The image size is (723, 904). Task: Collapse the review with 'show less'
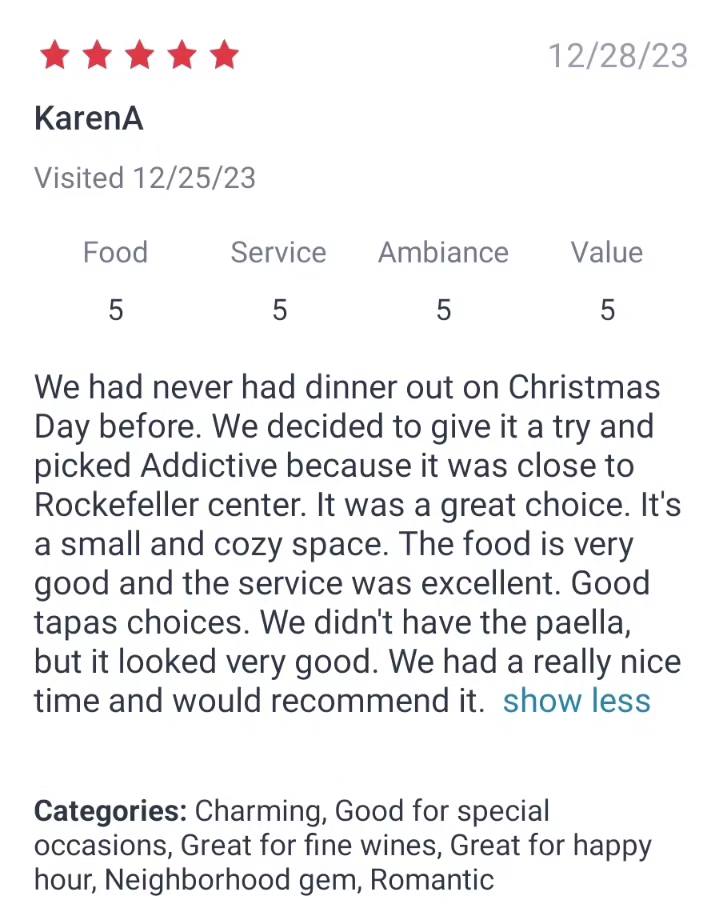[576, 701]
